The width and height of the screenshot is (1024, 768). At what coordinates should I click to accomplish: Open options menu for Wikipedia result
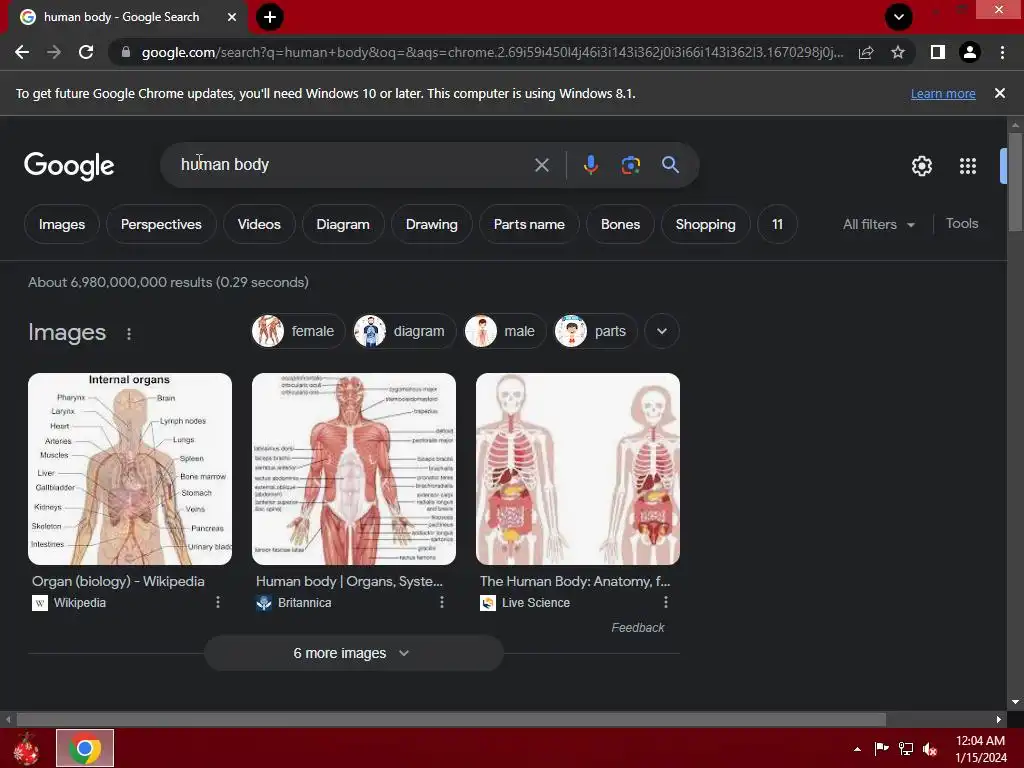tap(218, 602)
